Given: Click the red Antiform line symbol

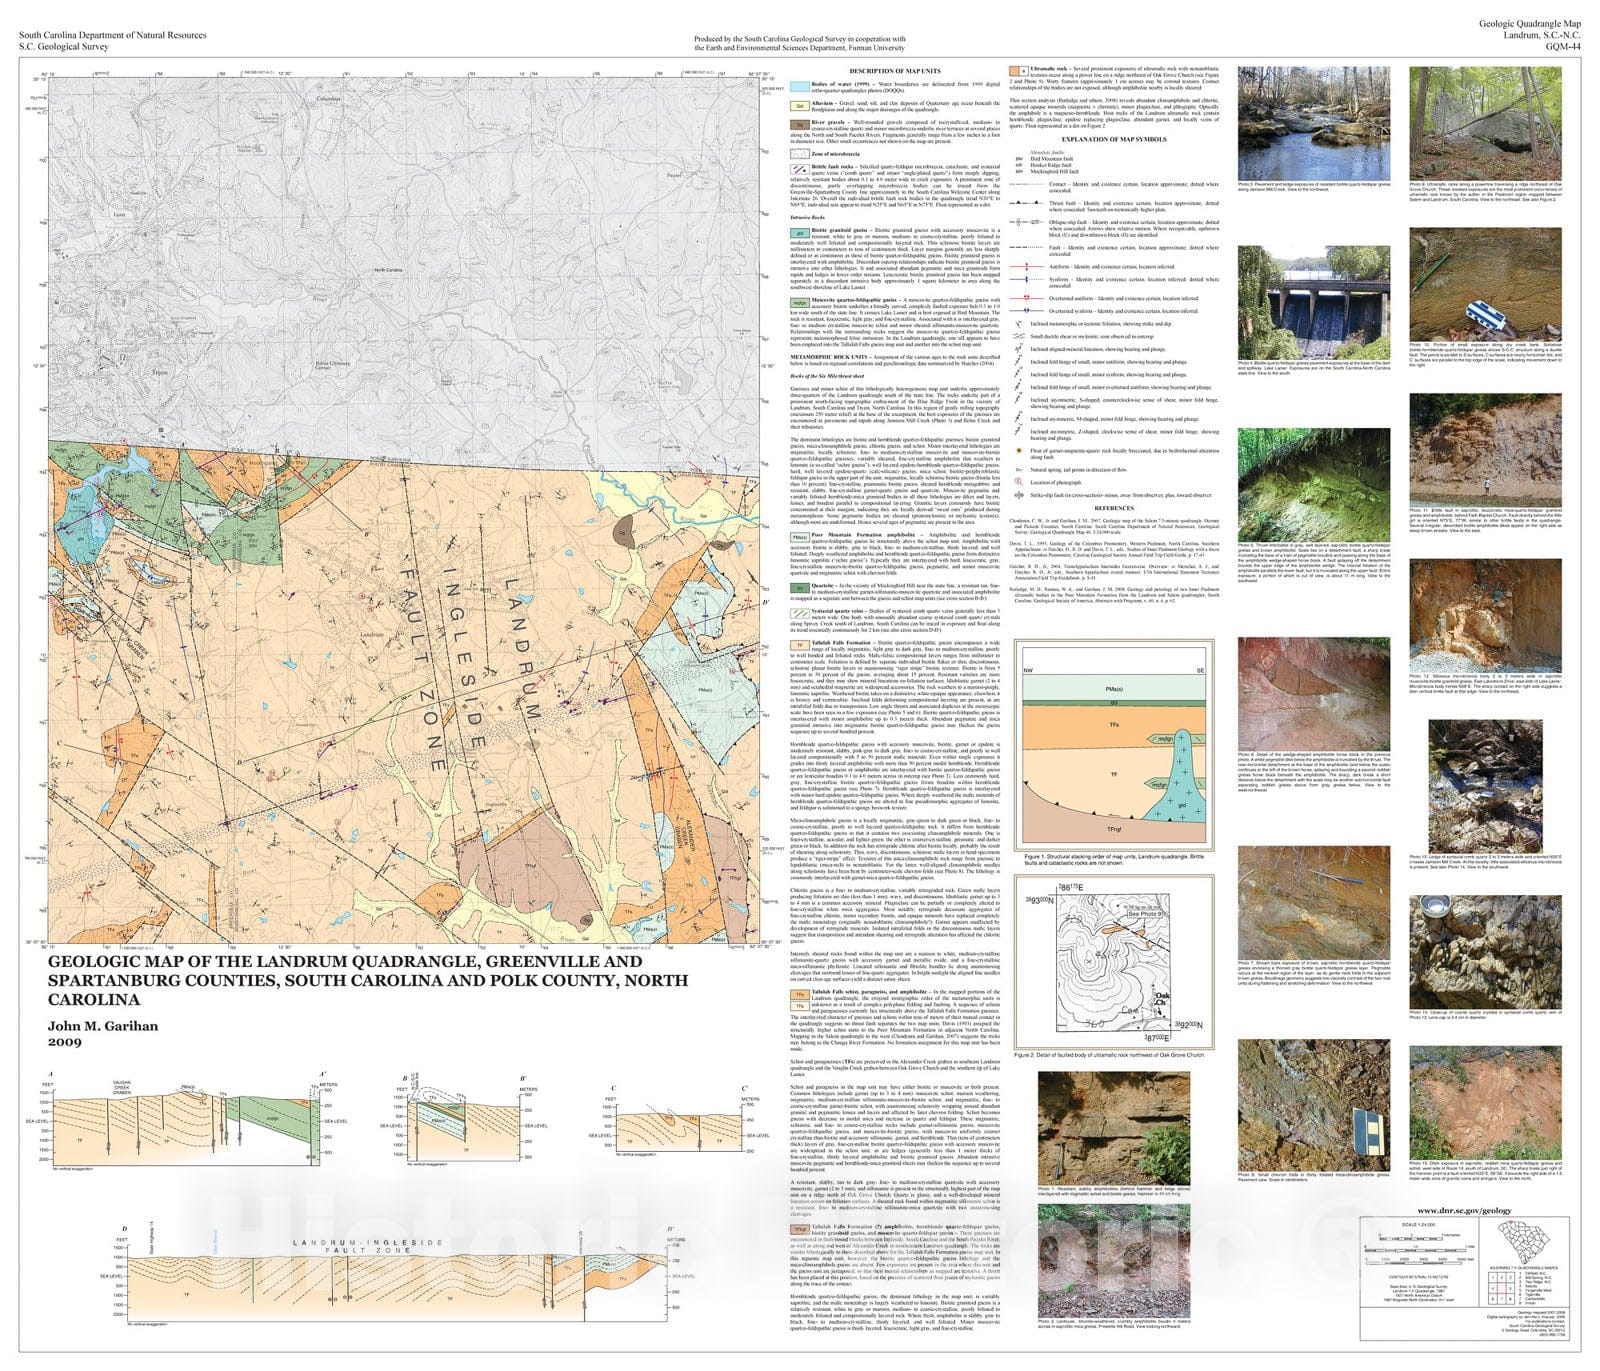Looking at the screenshot, I should click(1025, 267).
